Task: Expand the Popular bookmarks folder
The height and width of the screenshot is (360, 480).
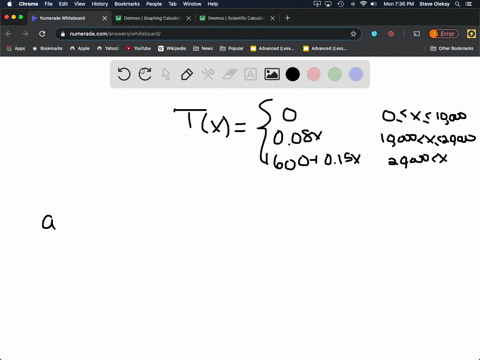Action: point(232,48)
